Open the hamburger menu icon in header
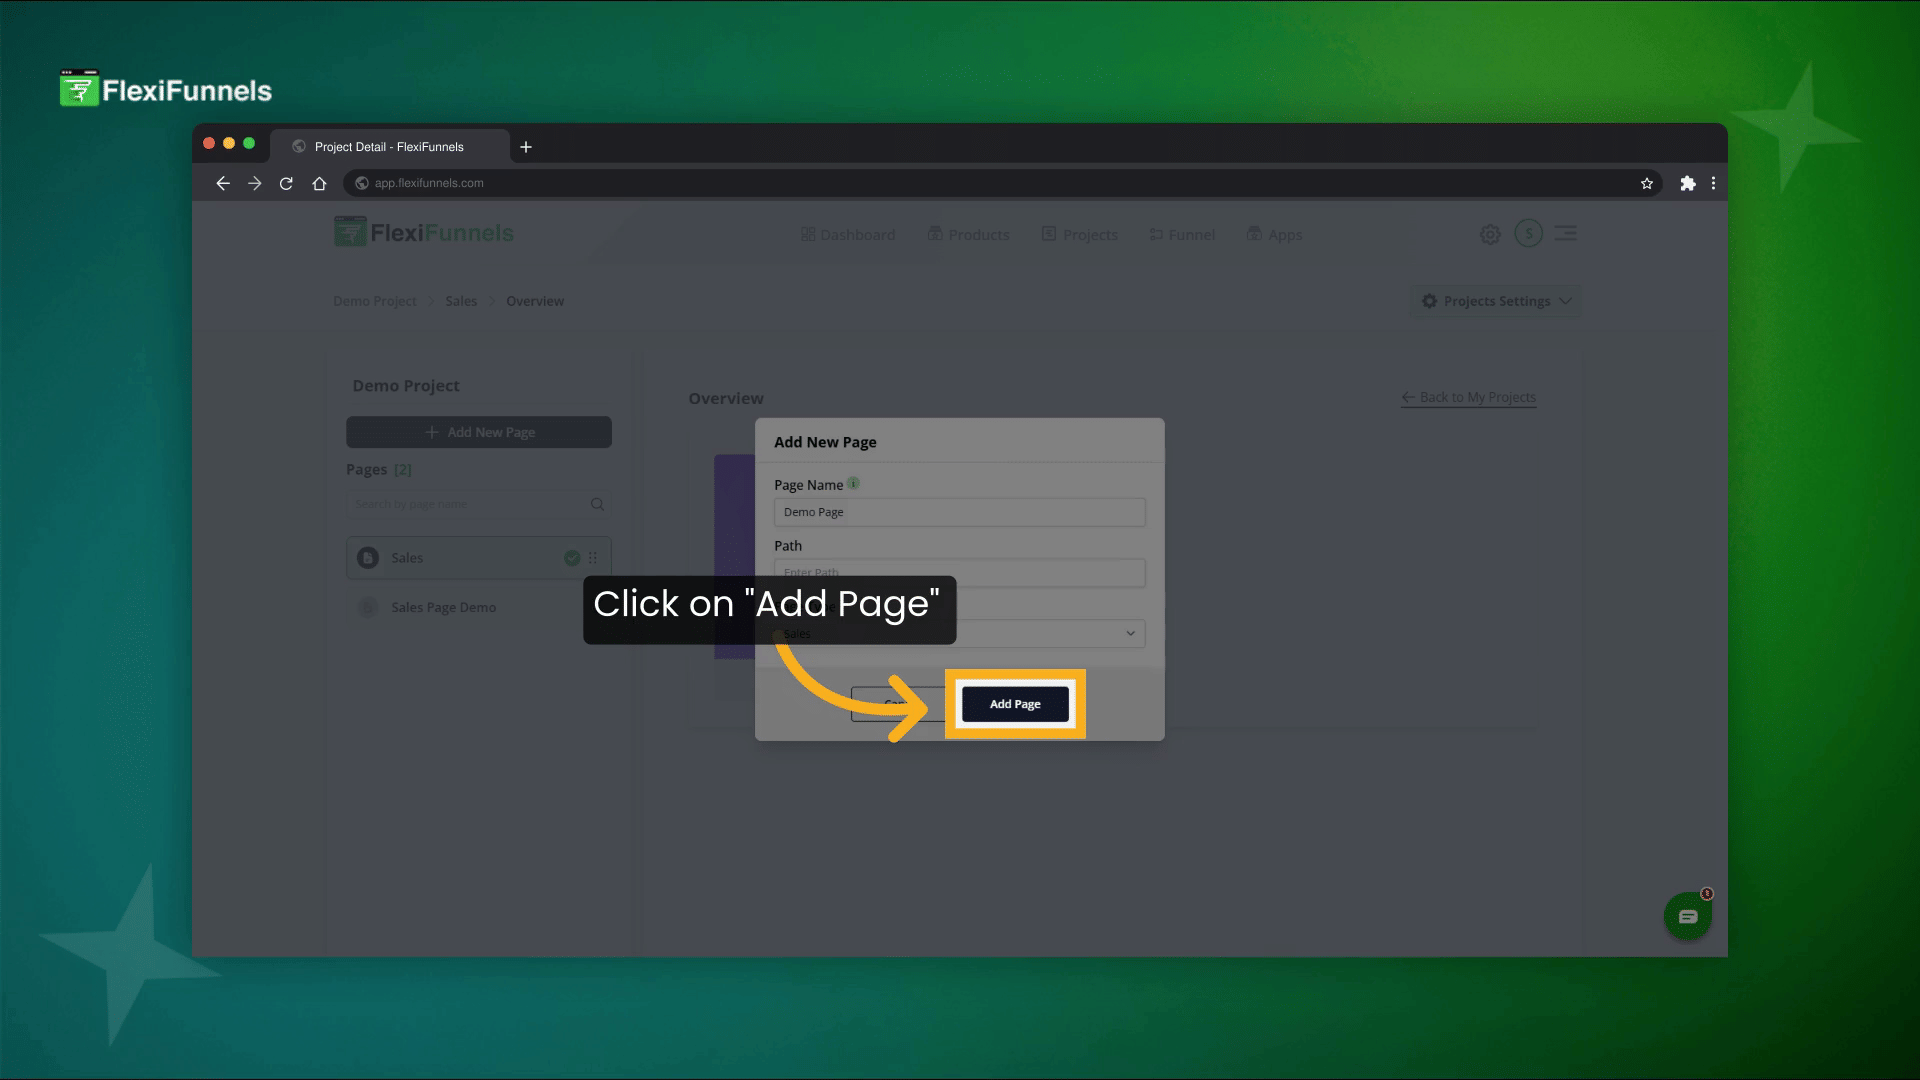The width and height of the screenshot is (1920, 1080). point(1566,233)
